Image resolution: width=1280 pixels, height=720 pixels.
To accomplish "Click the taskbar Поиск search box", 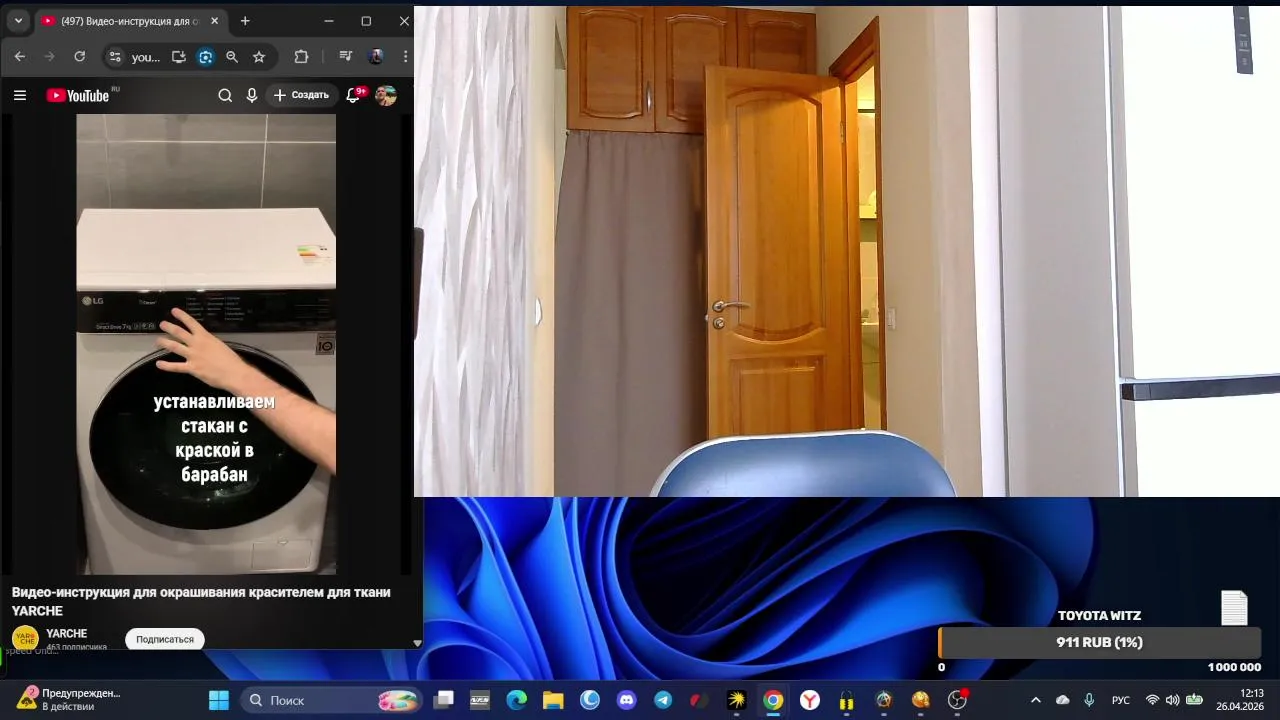I will [x=332, y=700].
